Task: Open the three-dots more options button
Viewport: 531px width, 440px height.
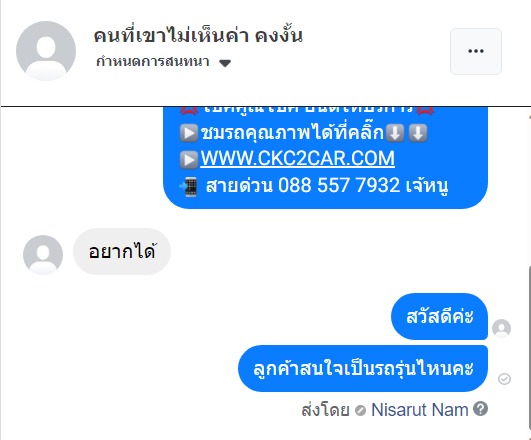Action: coord(475,51)
